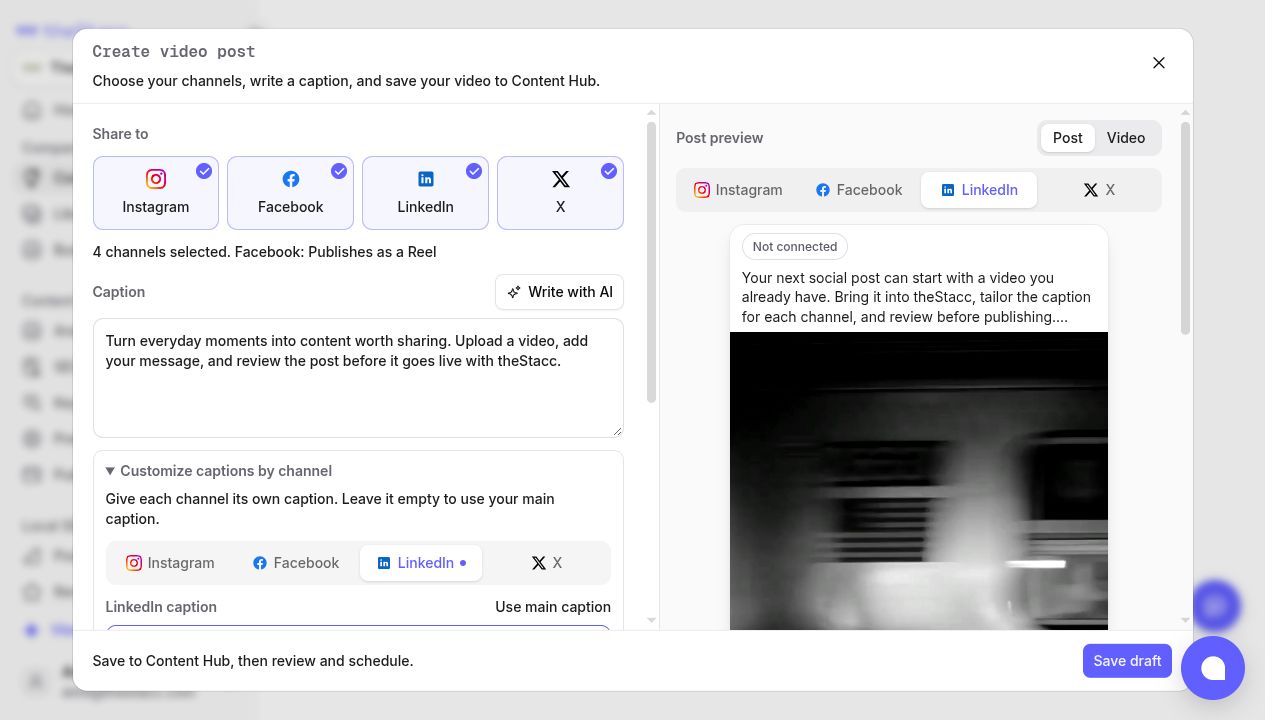
Task: Click the "4 channels selected" status text
Action: 265,252
